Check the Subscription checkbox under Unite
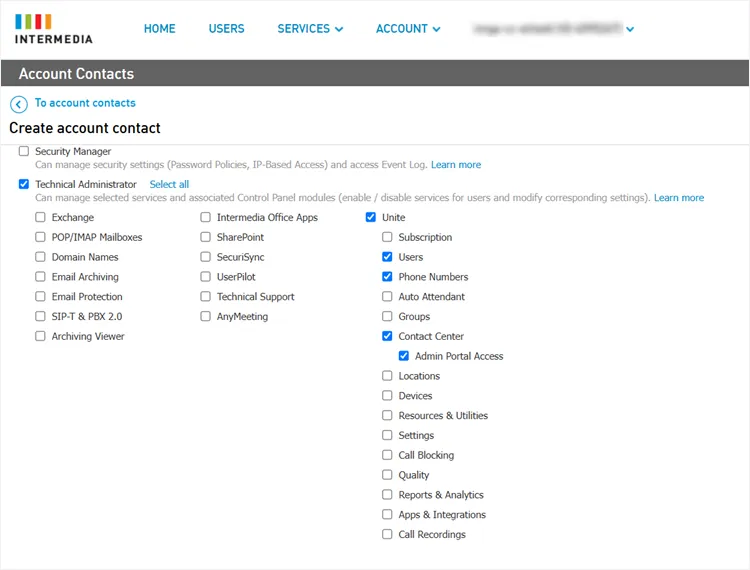Viewport: 750px width, 570px height. (x=387, y=237)
